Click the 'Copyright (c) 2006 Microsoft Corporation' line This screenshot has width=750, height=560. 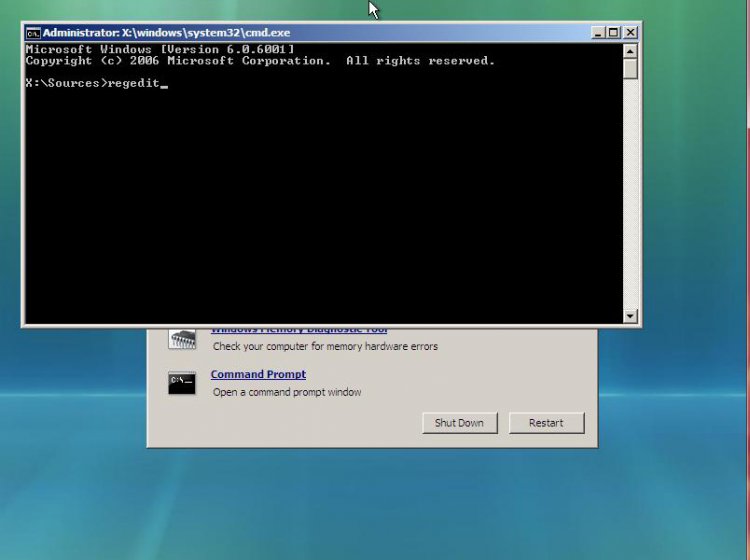[x=178, y=61]
